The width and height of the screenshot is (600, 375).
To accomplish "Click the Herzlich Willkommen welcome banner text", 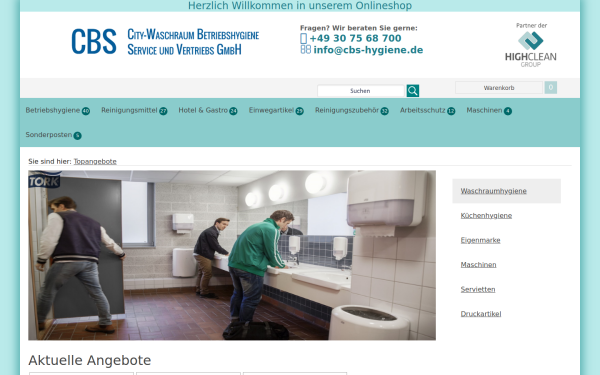I will coord(300,6).
